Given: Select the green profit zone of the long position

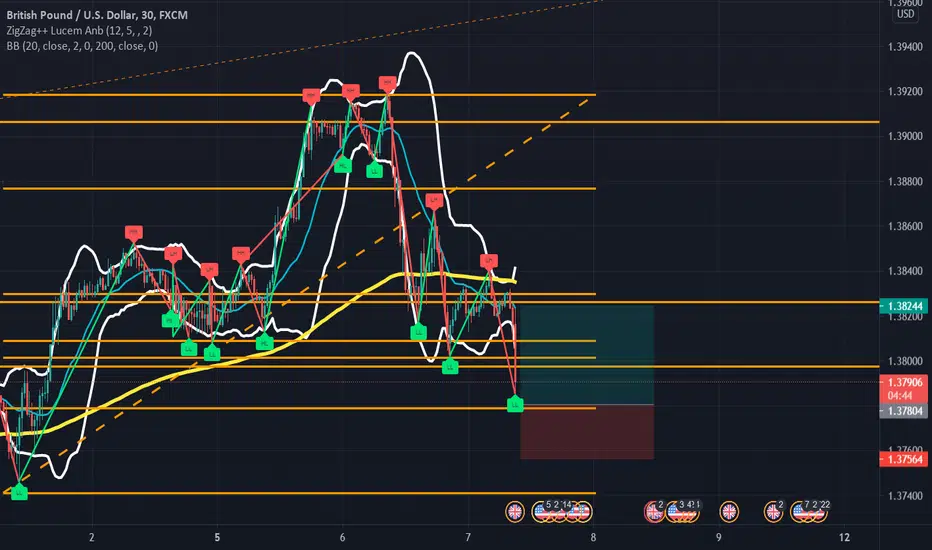Looking at the screenshot, I should (x=587, y=355).
